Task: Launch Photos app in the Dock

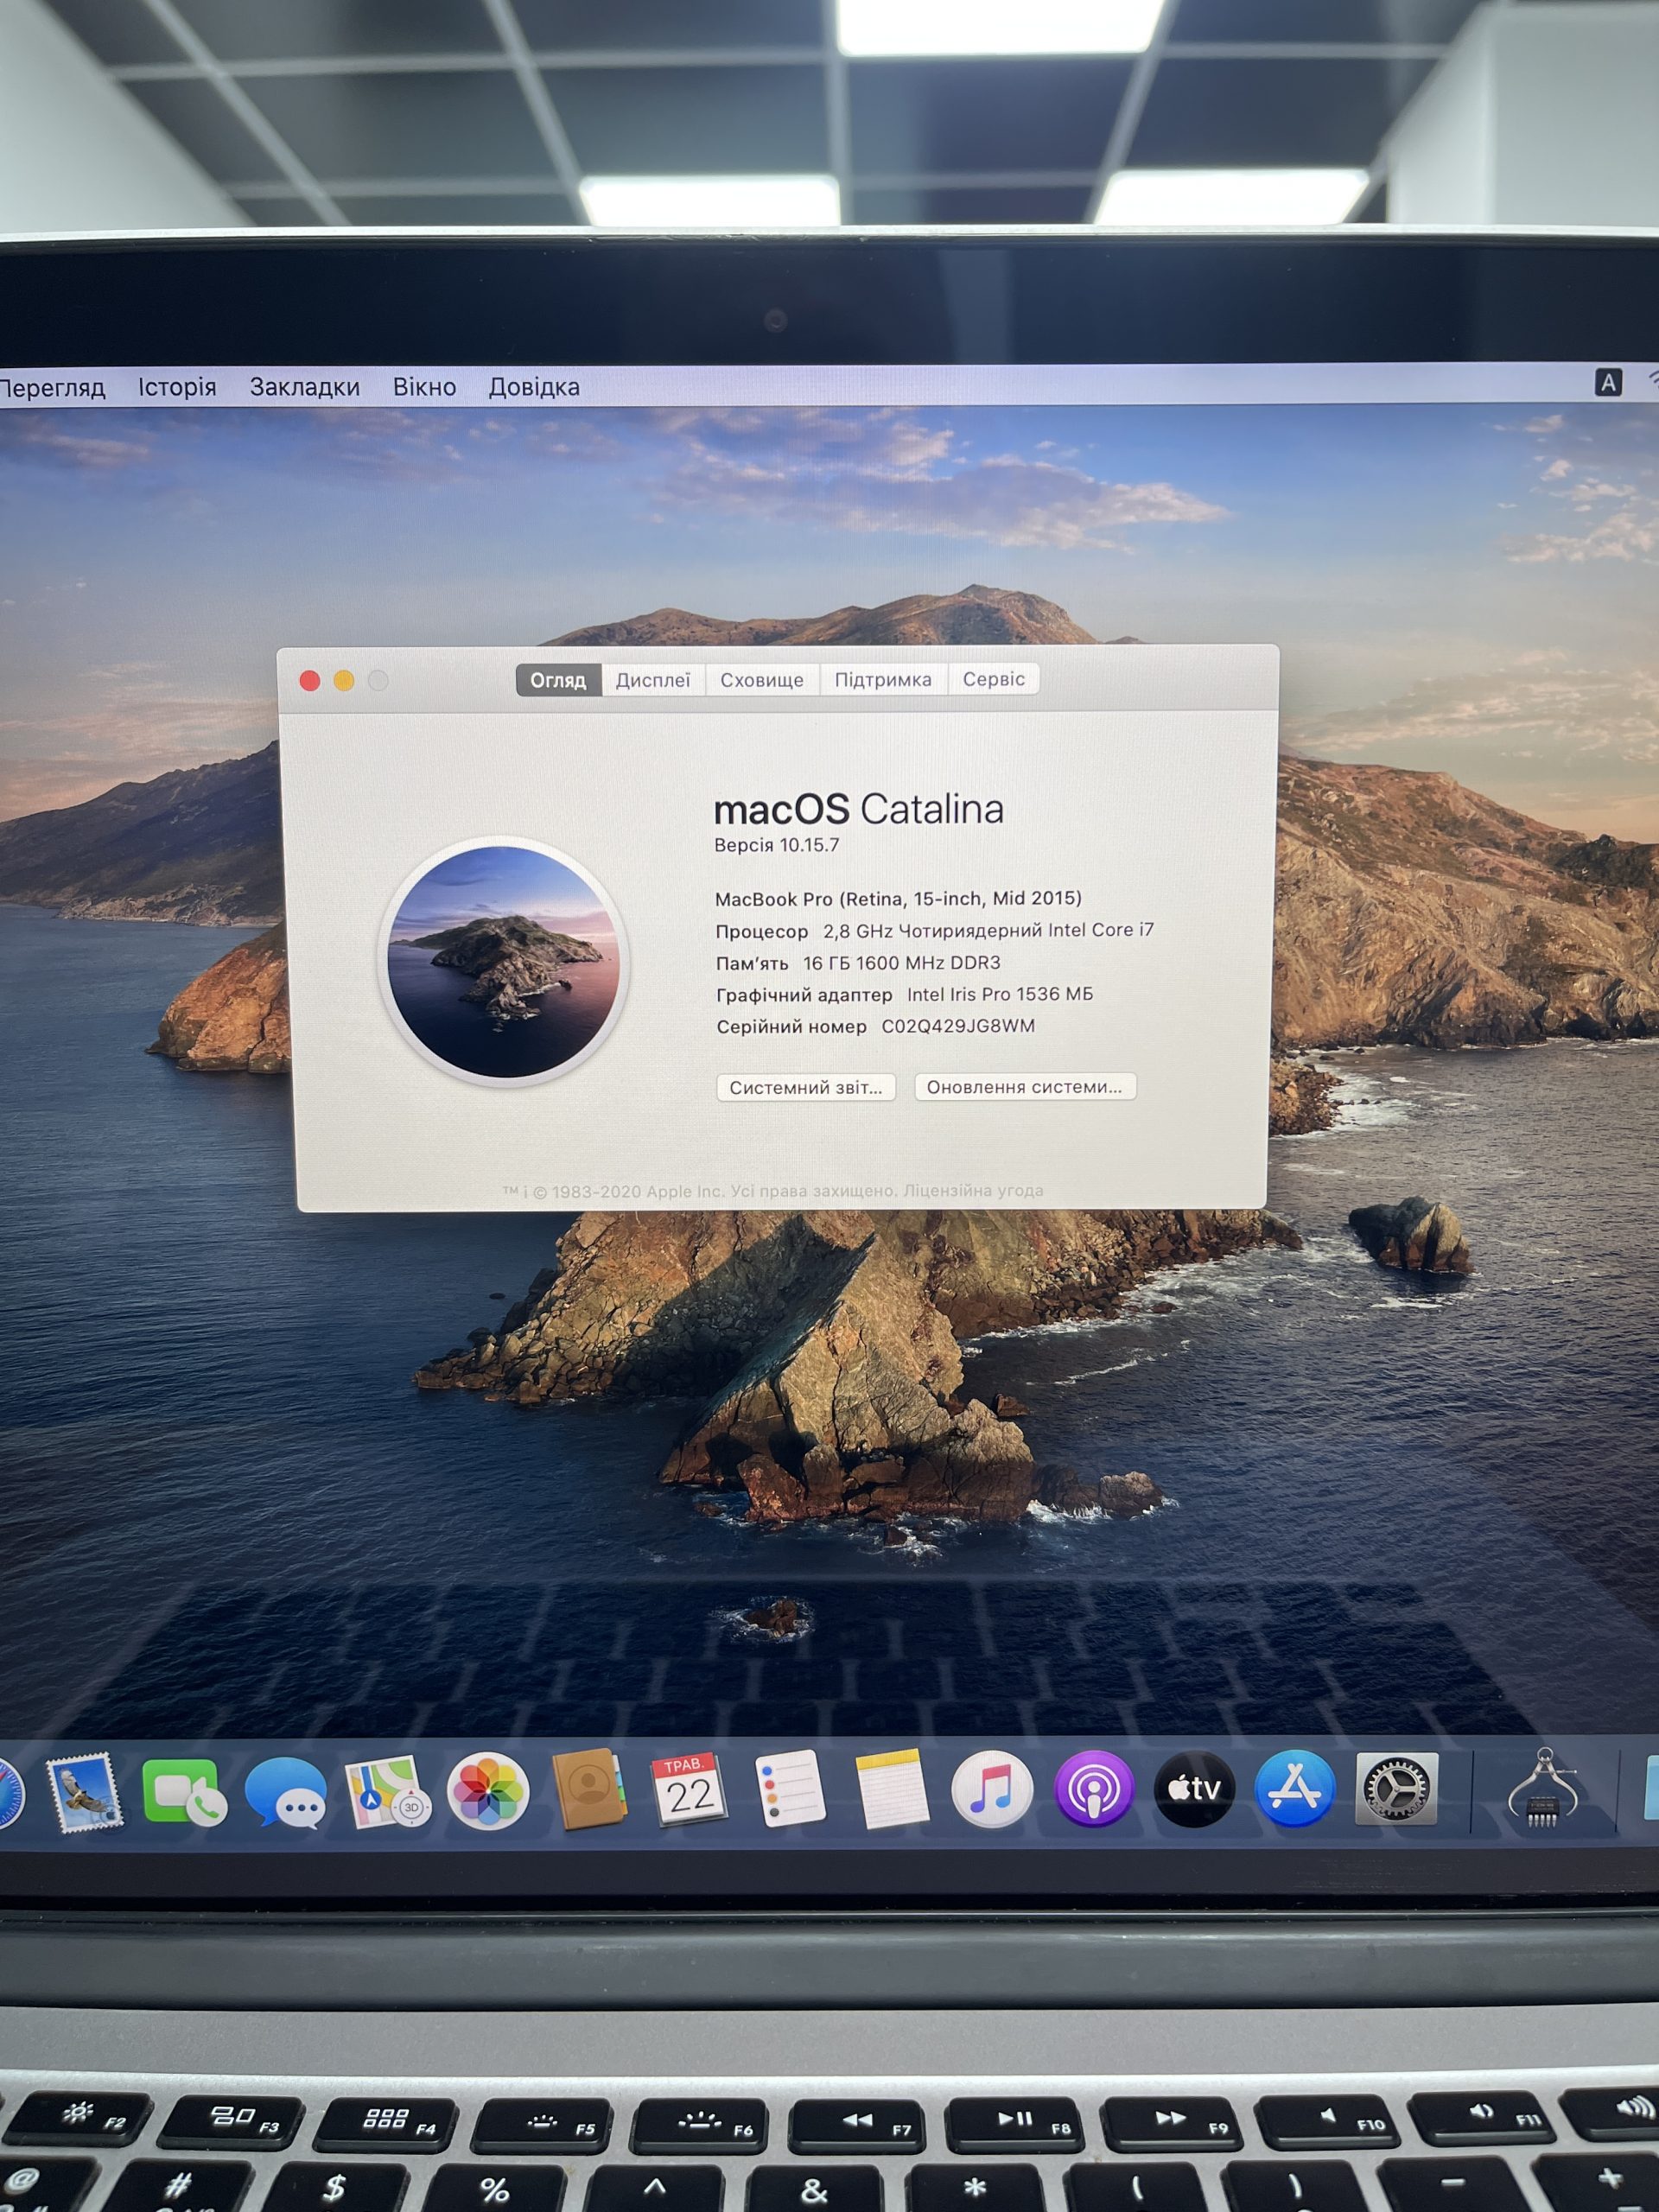Action: [488, 1791]
